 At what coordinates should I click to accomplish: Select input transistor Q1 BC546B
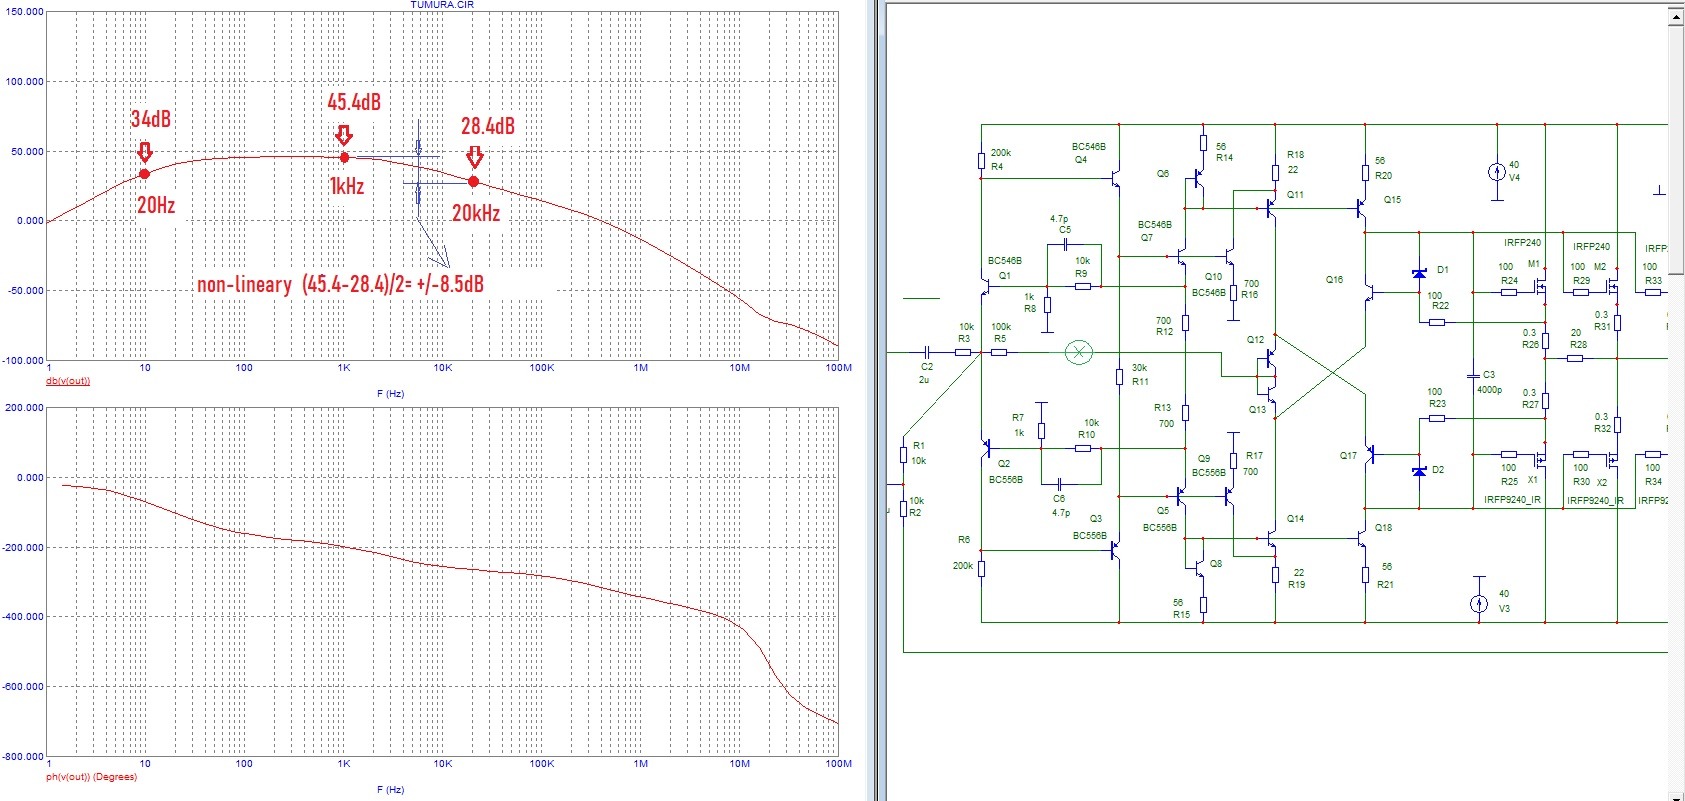986,288
